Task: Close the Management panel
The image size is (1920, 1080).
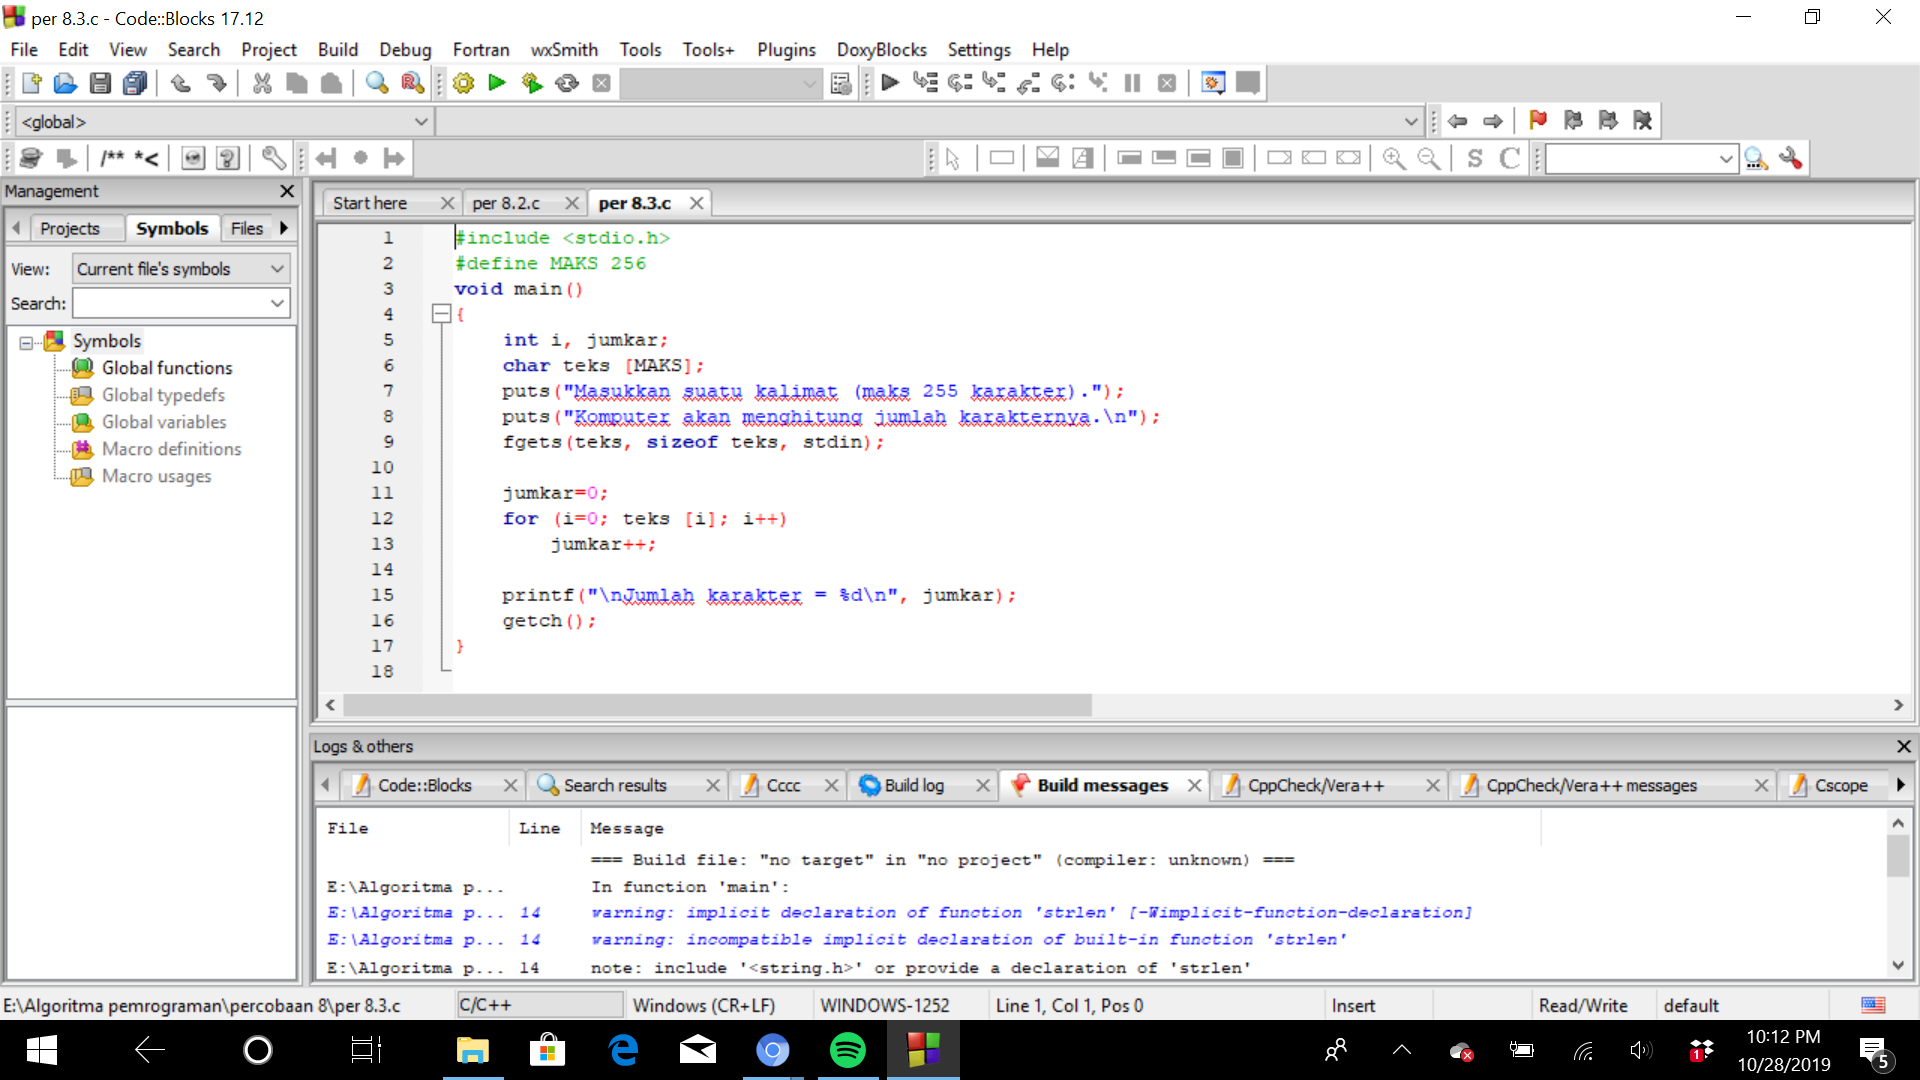Action: coord(287,191)
